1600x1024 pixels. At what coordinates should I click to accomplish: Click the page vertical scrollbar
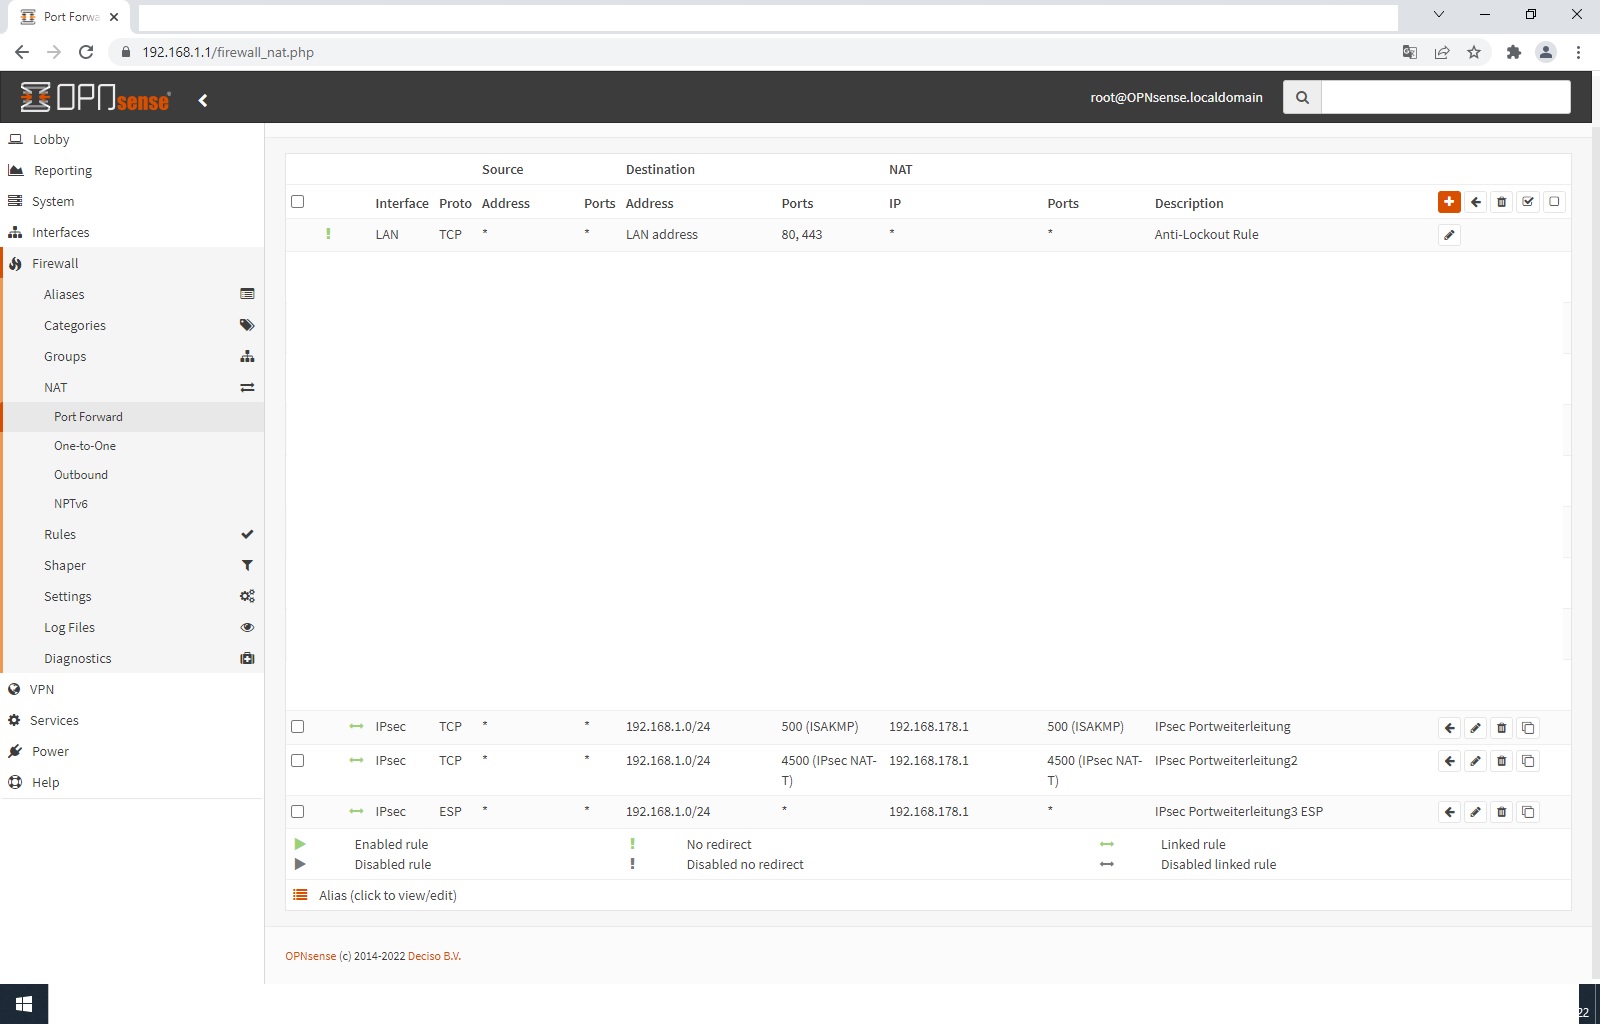point(1594,550)
